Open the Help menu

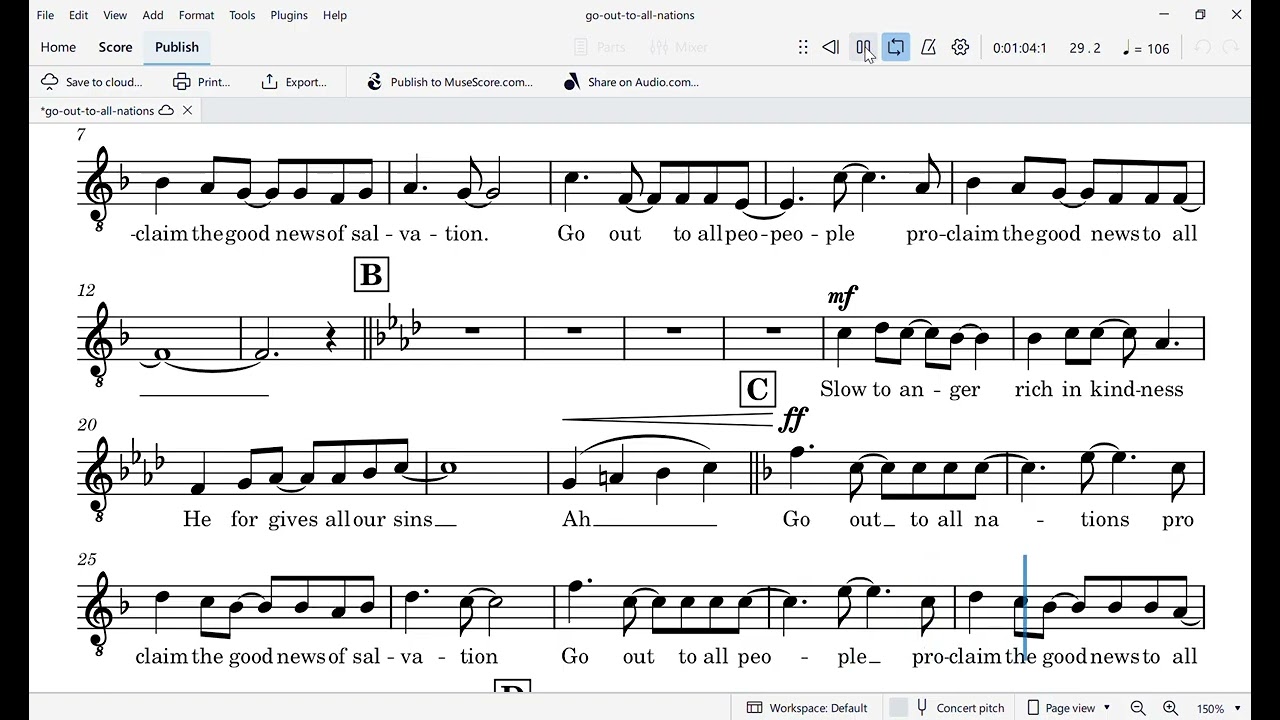pos(335,15)
